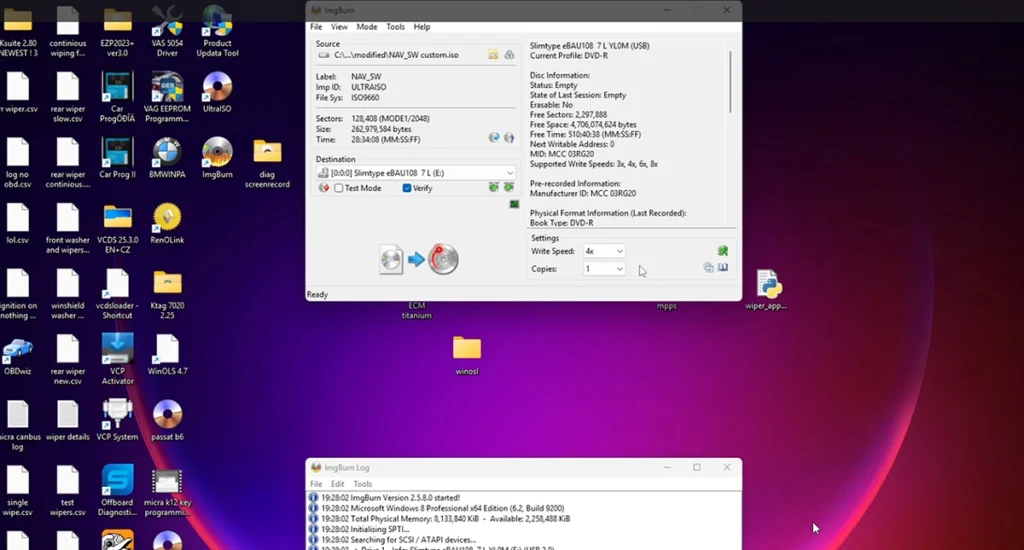
Task: Open ImgBurn desktop shortcut
Action: coord(217,157)
